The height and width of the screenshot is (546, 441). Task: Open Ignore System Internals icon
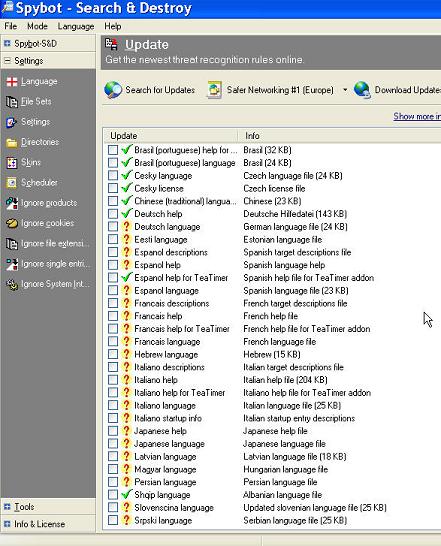(12, 284)
